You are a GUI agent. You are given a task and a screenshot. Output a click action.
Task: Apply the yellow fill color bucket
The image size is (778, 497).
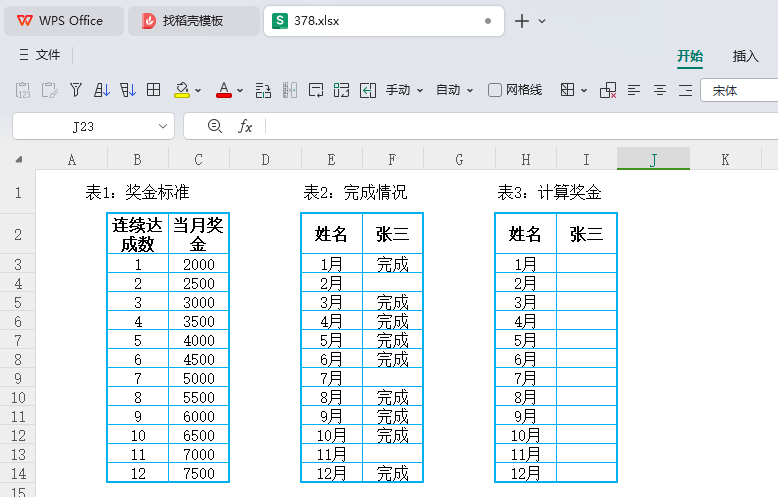click(182, 90)
